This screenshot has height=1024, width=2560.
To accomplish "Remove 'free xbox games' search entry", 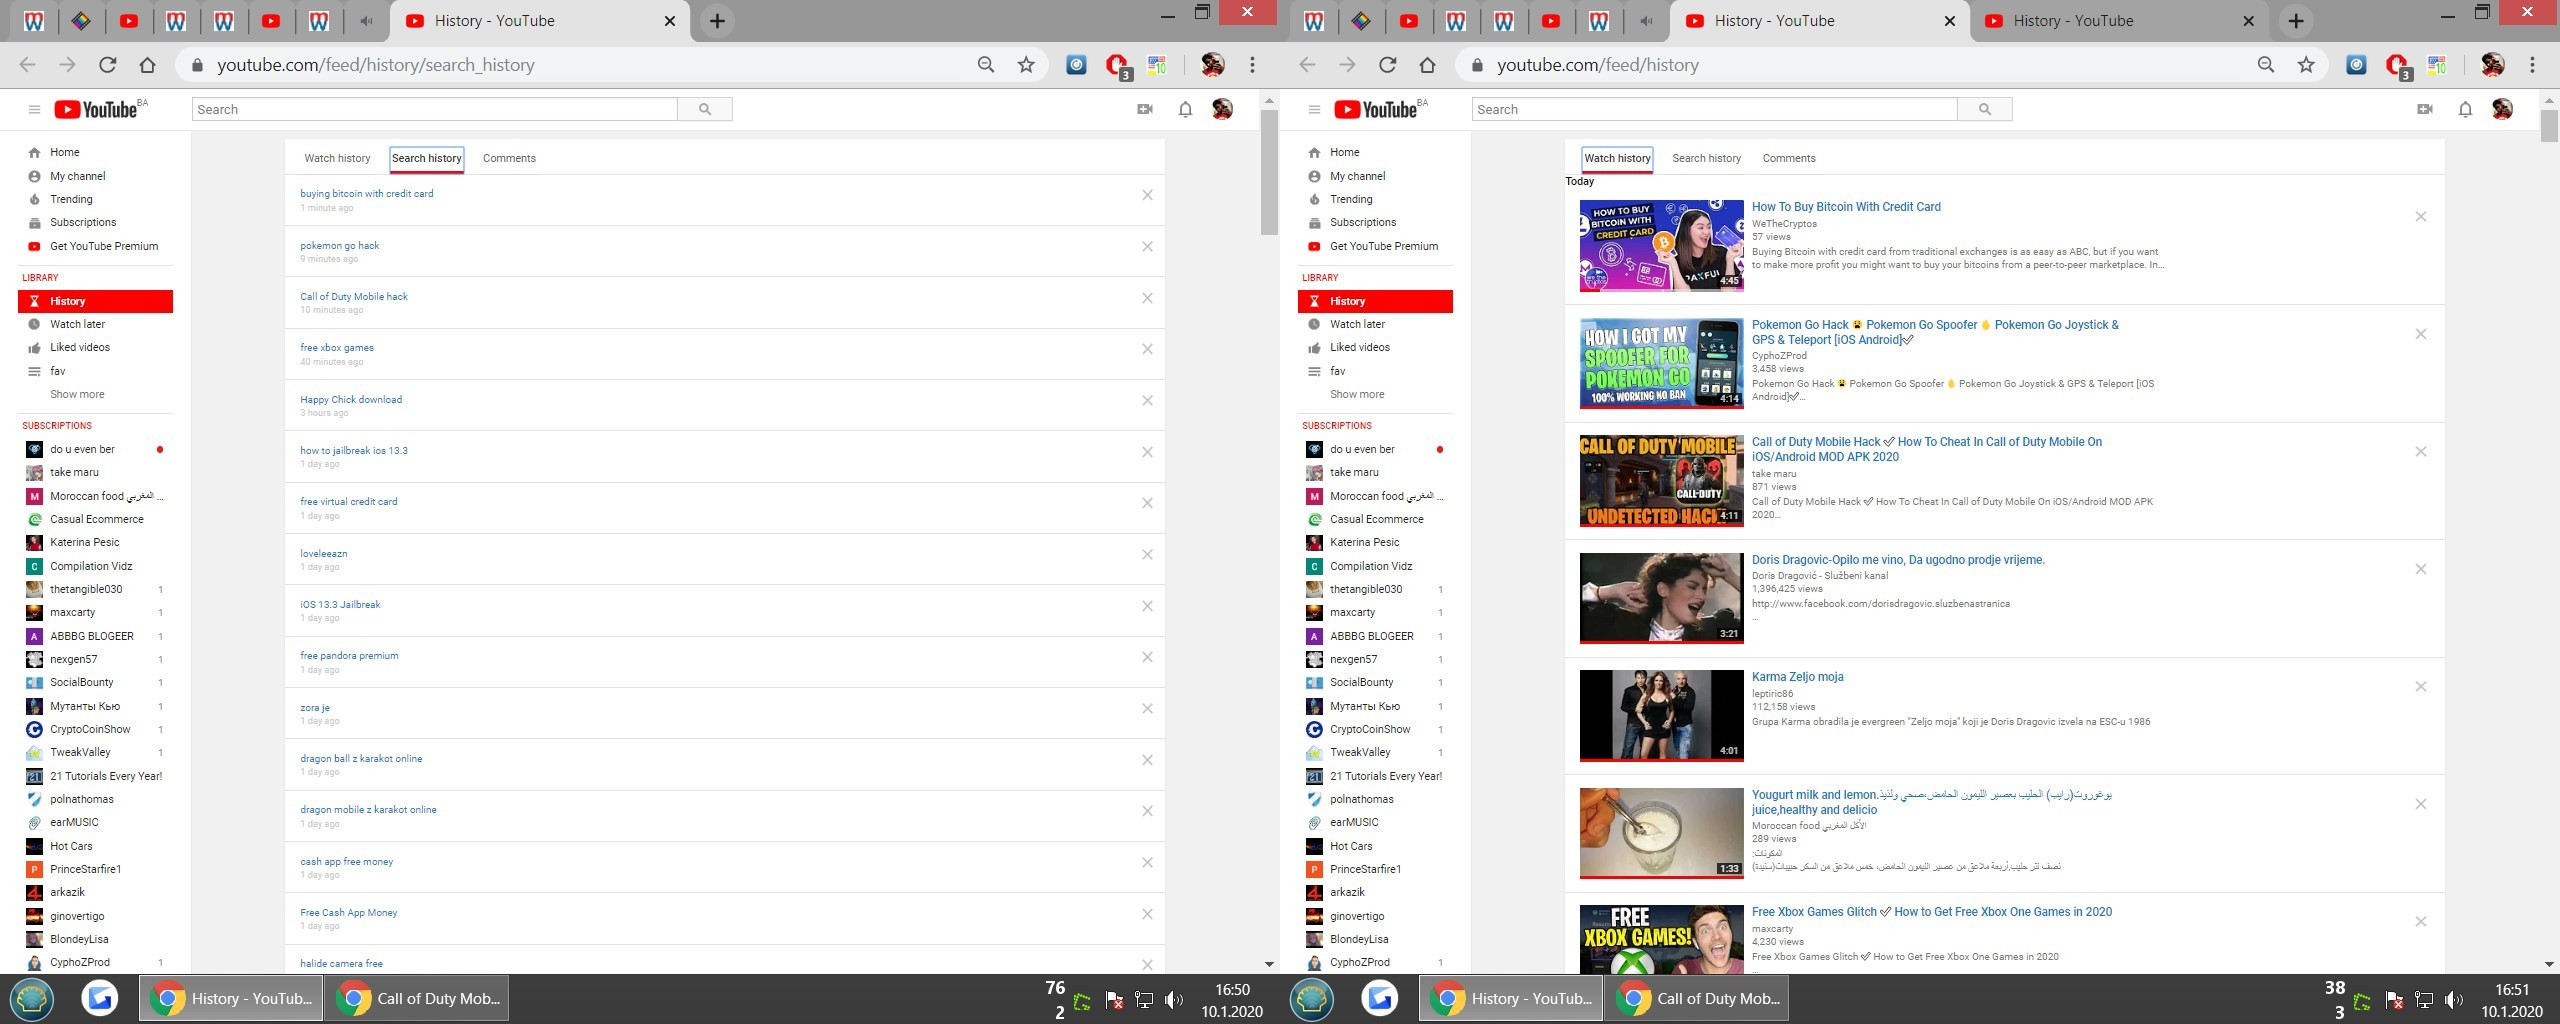I will [1147, 349].
